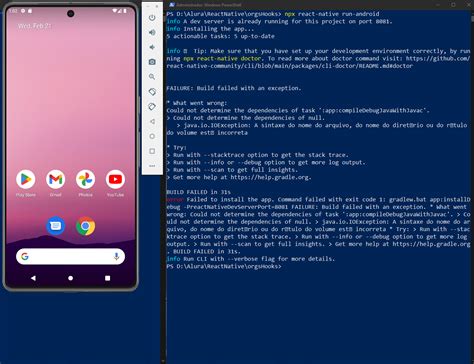Screen dimensions: 474x364
Task: Tap the Android back navigation button
Action: click(33, 278)
